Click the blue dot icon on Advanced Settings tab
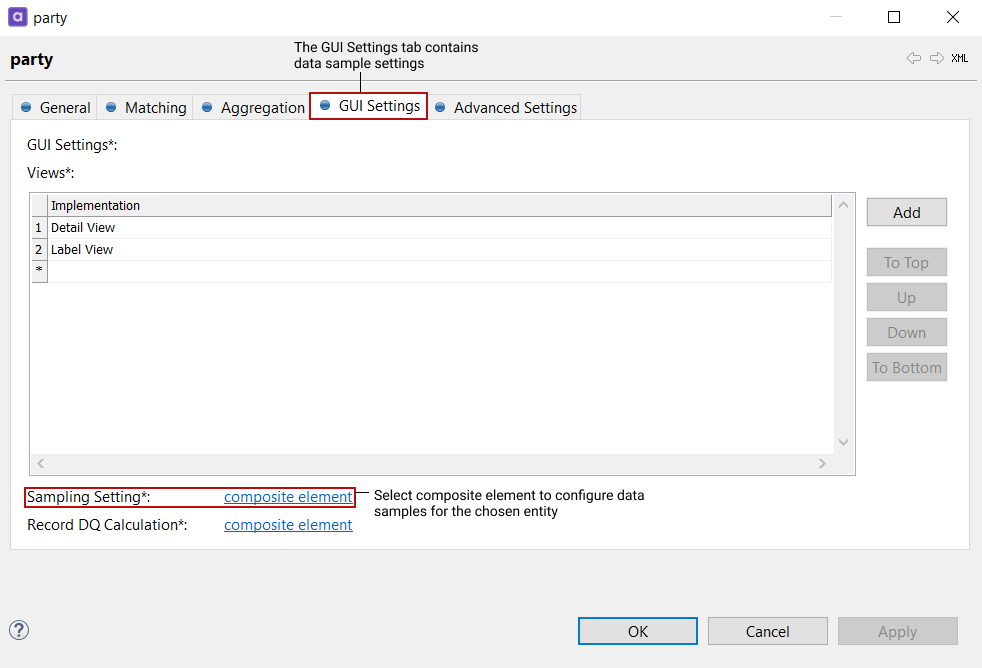Image resolution: width=982 pixels, height=668 pixels. pyautogui.click(x=439, y=107)
